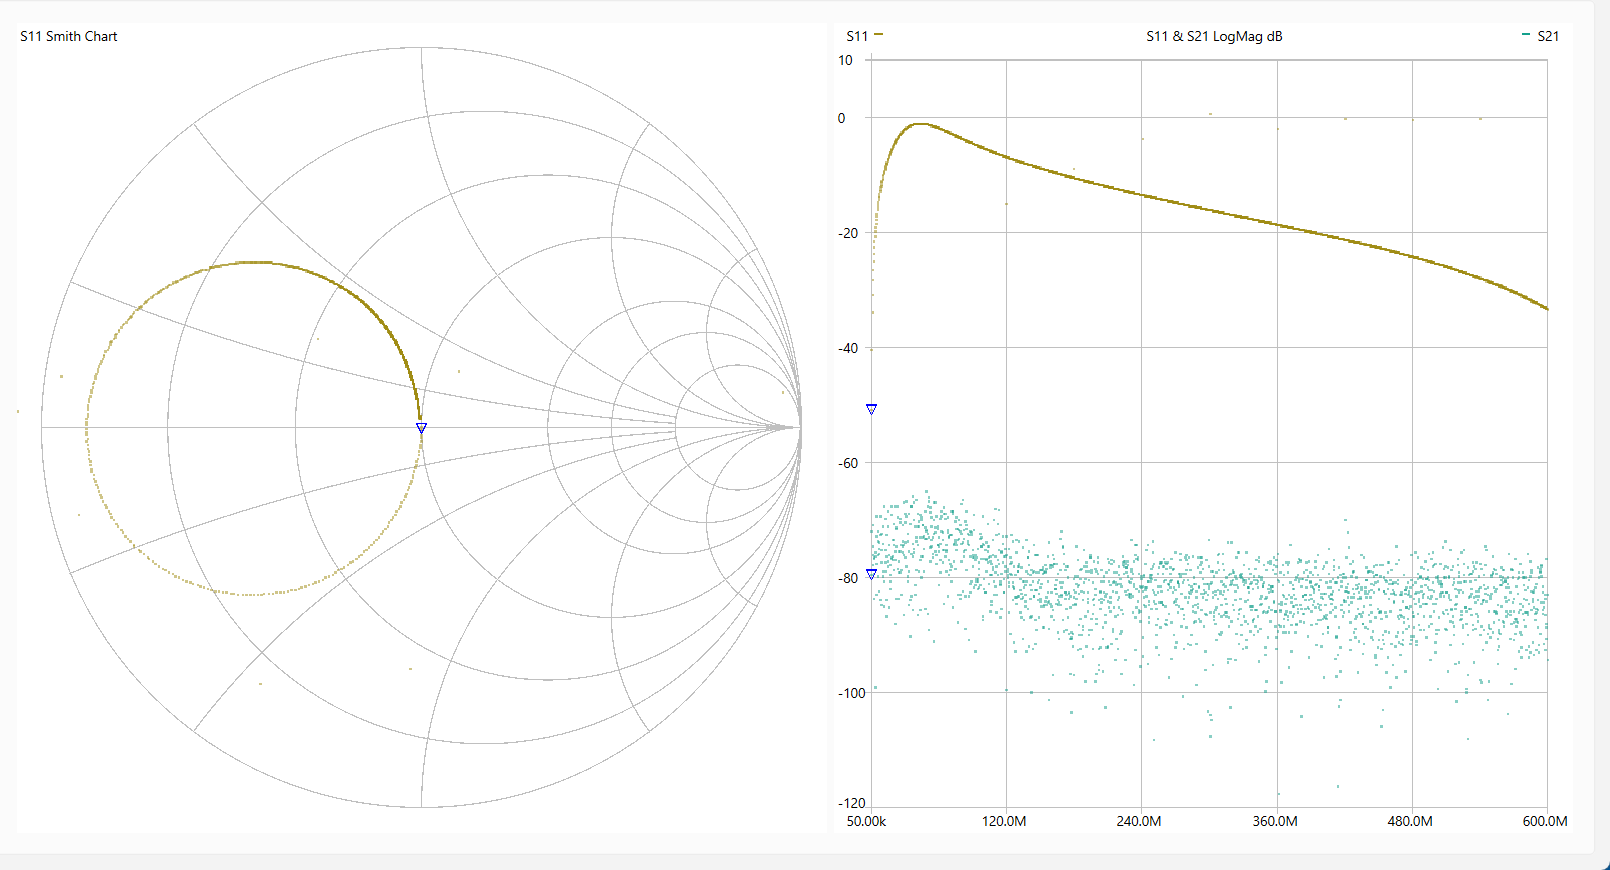
Task: Click the -60 dB axis label
Action: coord(848,463)
